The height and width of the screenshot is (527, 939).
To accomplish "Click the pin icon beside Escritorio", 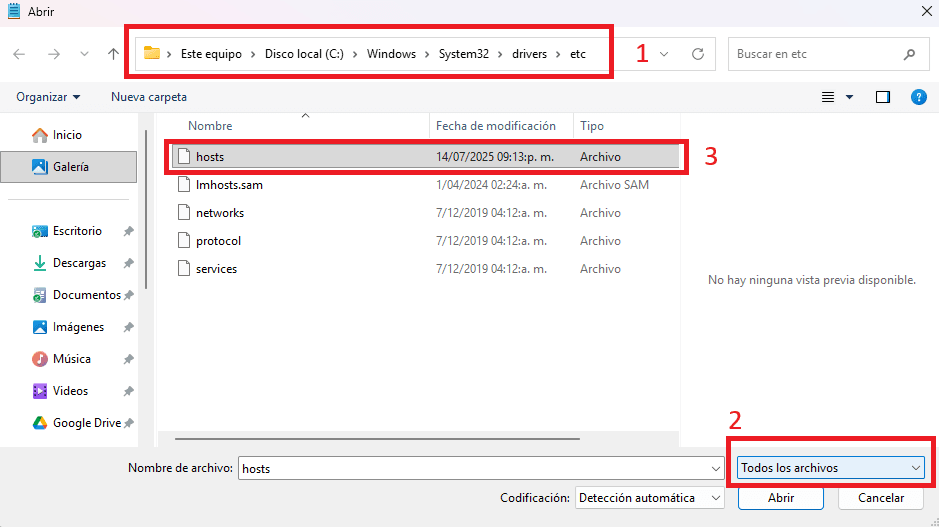I will click(x=128, y=231).
